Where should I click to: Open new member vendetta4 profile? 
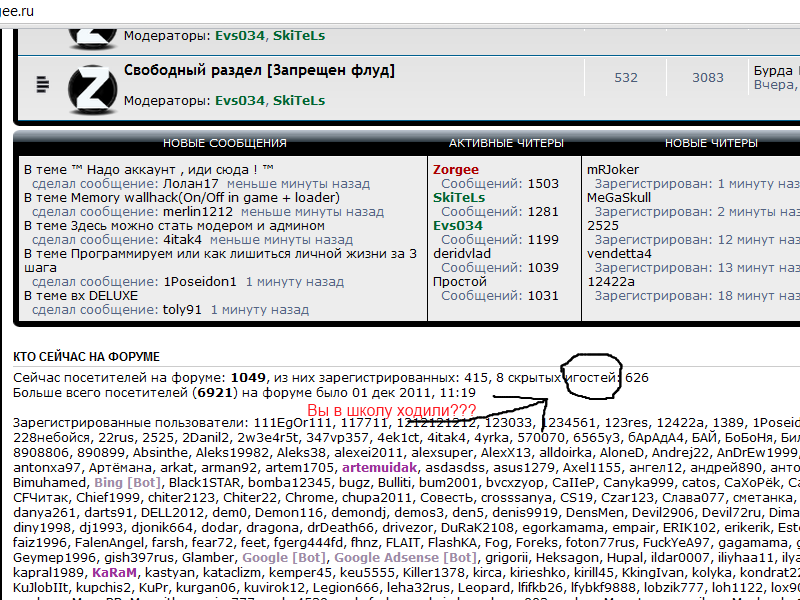619,254
